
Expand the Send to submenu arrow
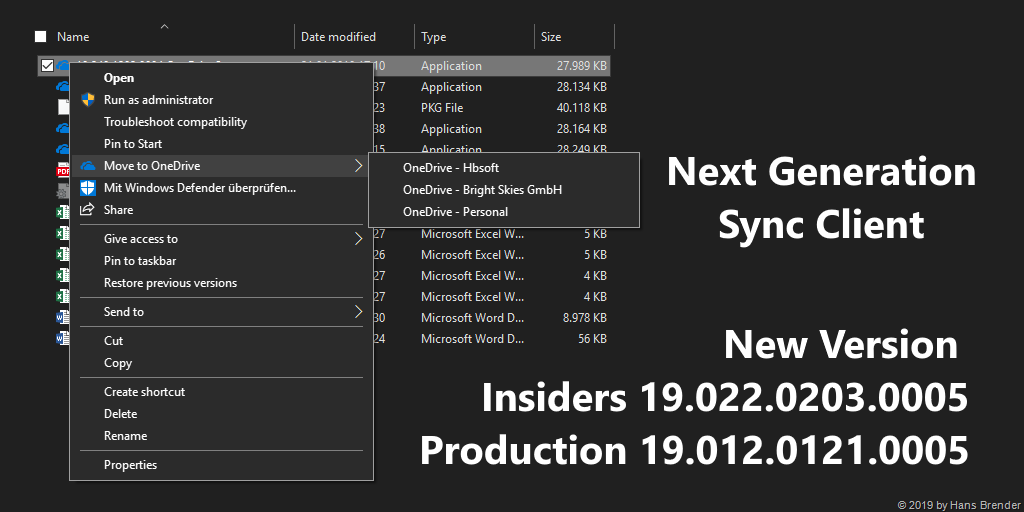358,312
